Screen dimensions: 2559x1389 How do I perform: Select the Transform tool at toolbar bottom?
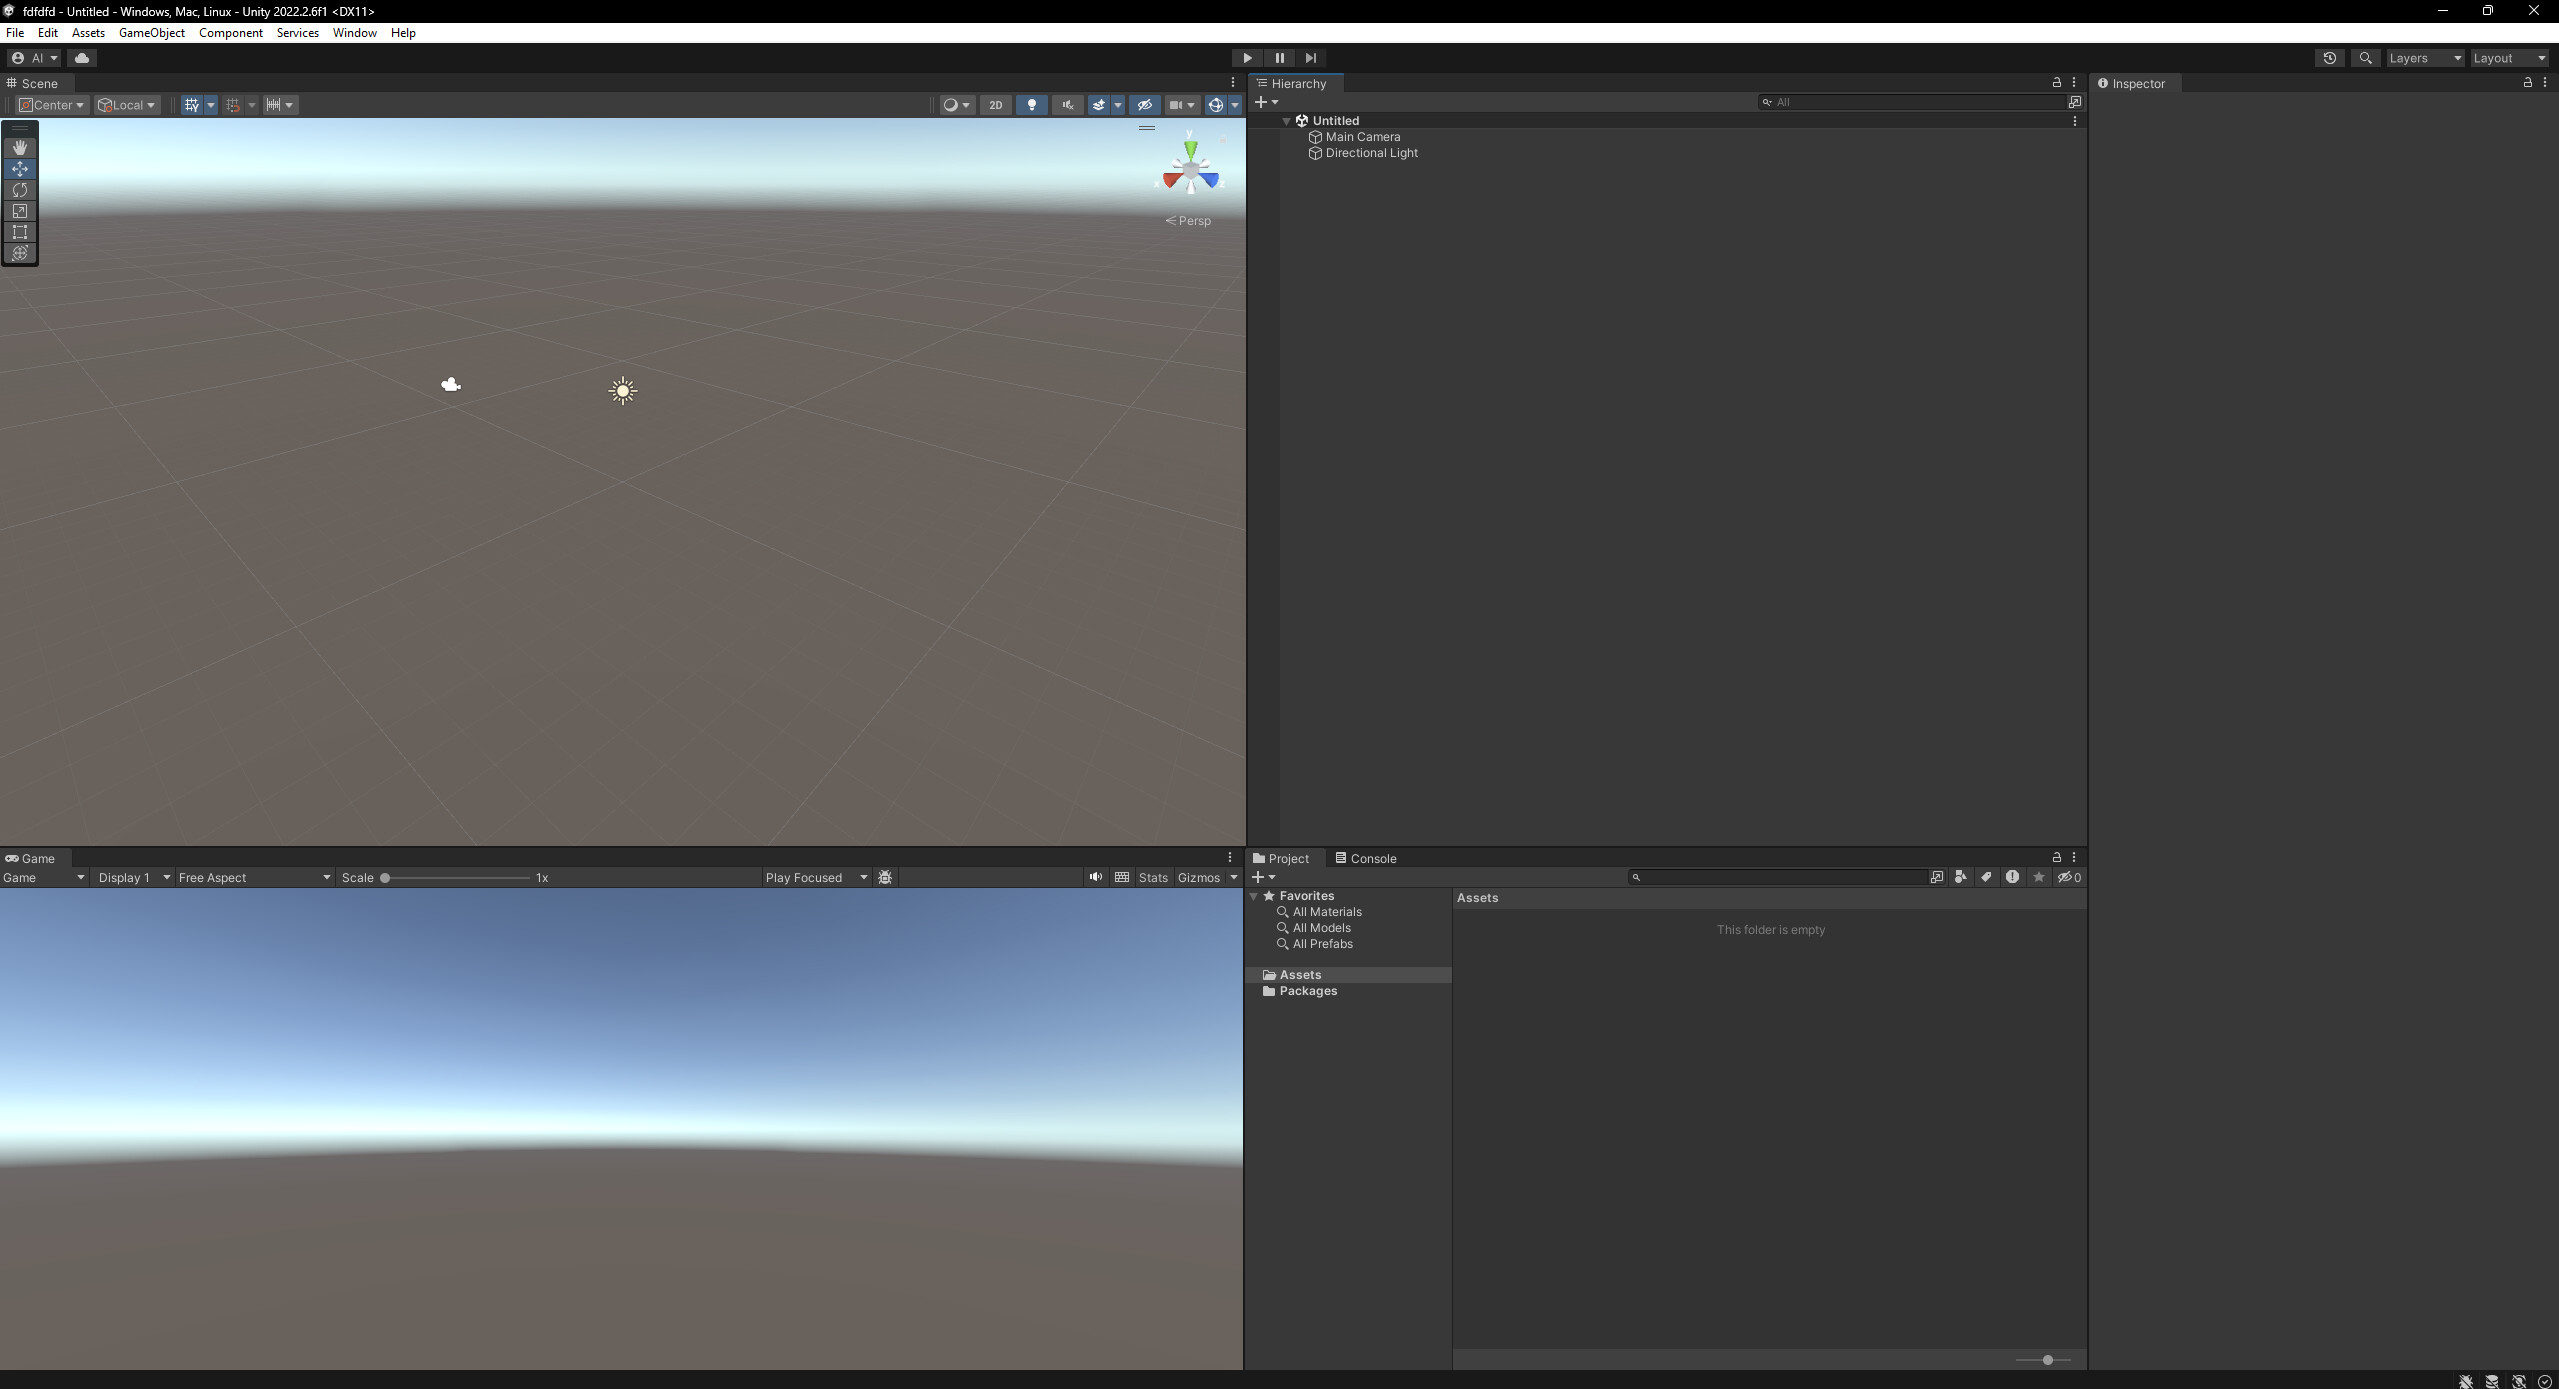coord(20,253)
